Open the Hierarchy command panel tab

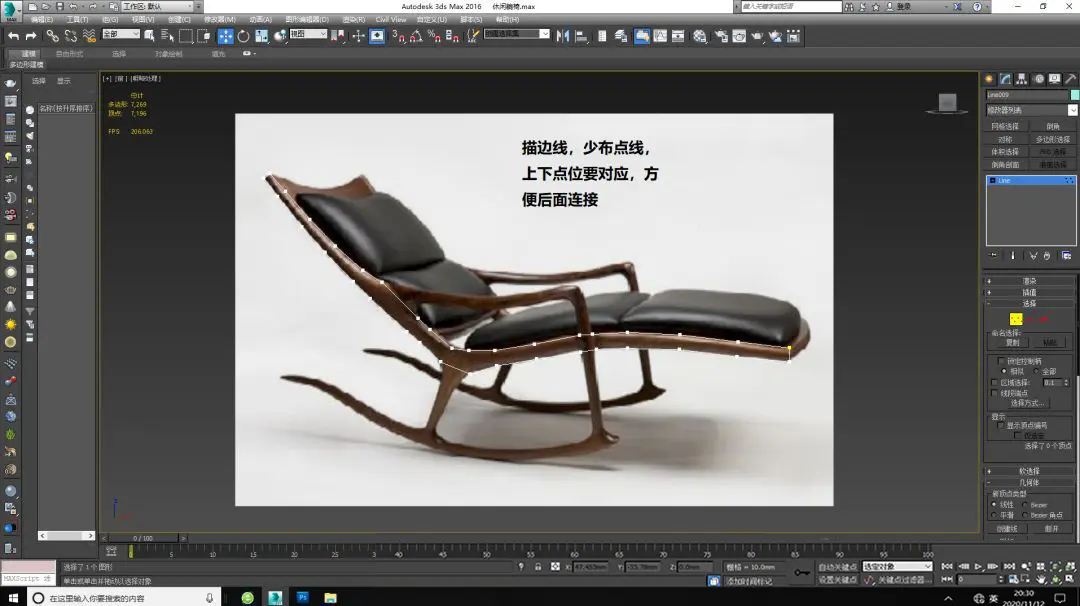point(1022,79)
